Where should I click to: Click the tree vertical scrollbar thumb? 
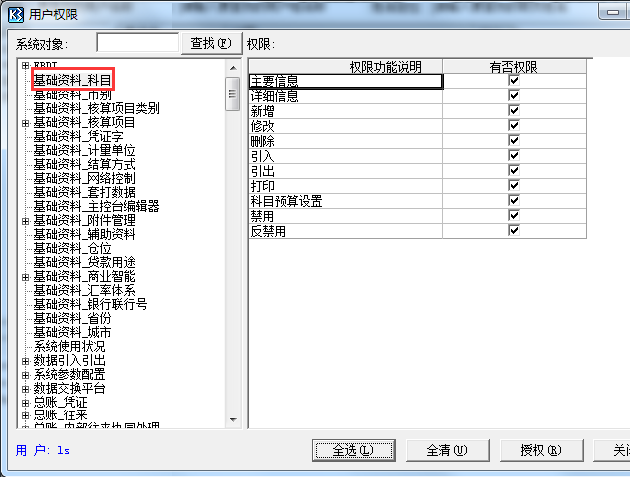[x=233, y=94]
